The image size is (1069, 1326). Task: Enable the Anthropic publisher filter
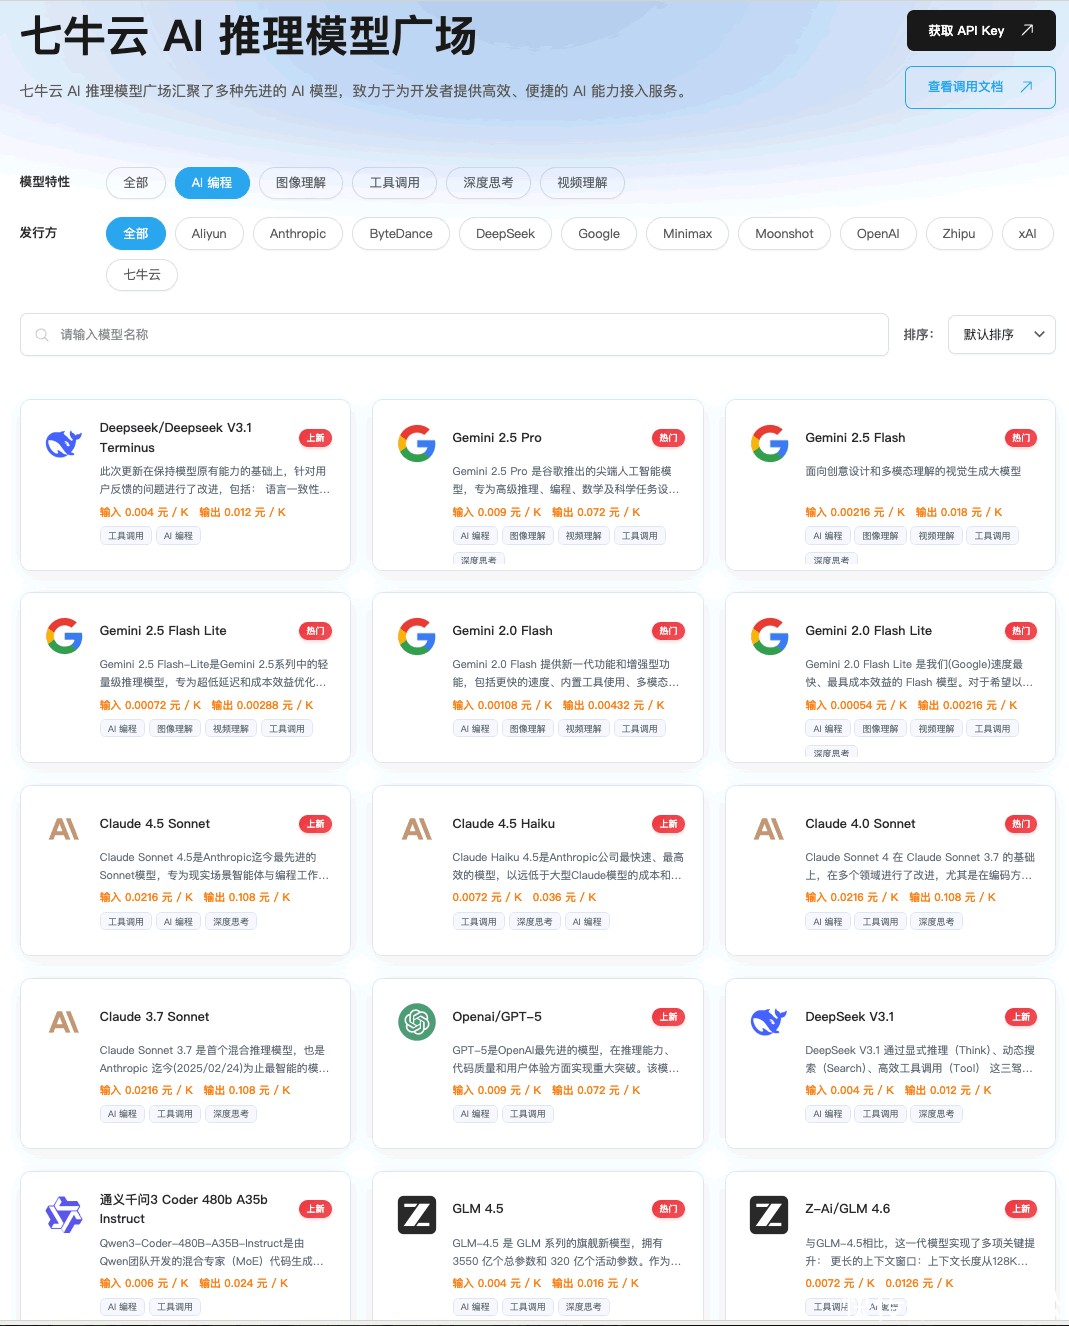(298, 234)
